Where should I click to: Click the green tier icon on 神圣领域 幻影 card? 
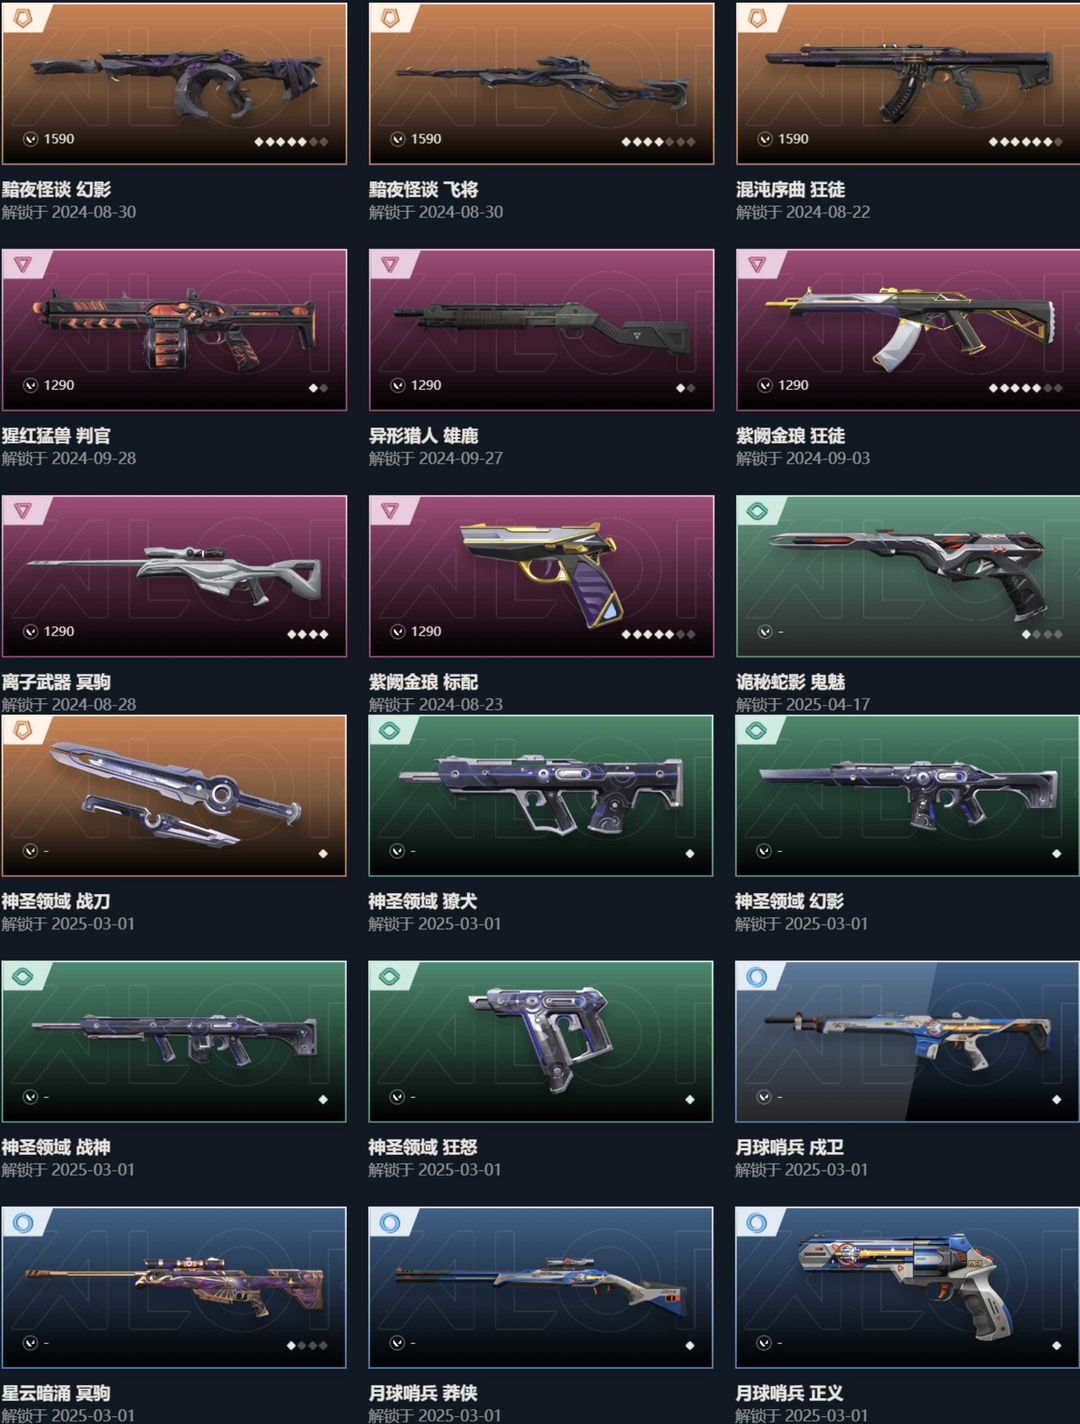[757, 730]
